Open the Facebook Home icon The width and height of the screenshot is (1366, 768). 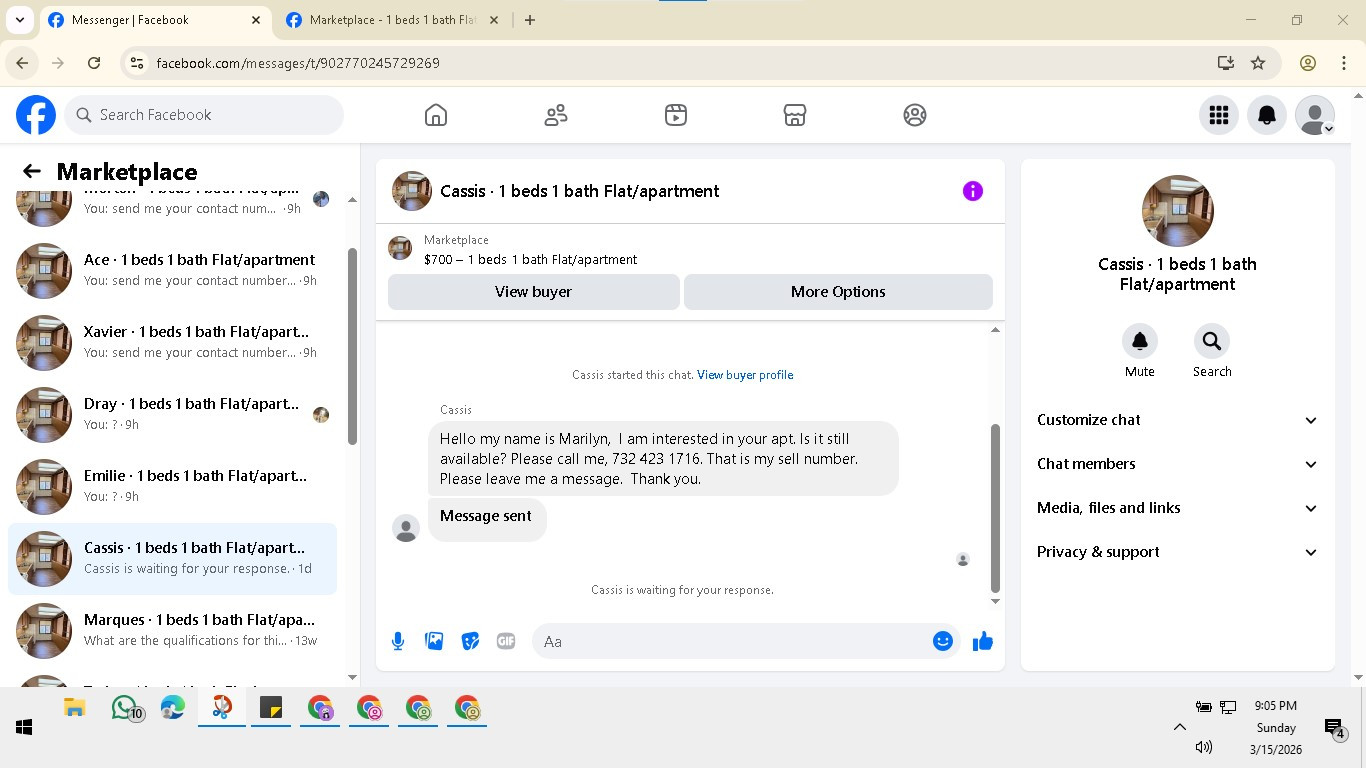click(x=436, y=115)
